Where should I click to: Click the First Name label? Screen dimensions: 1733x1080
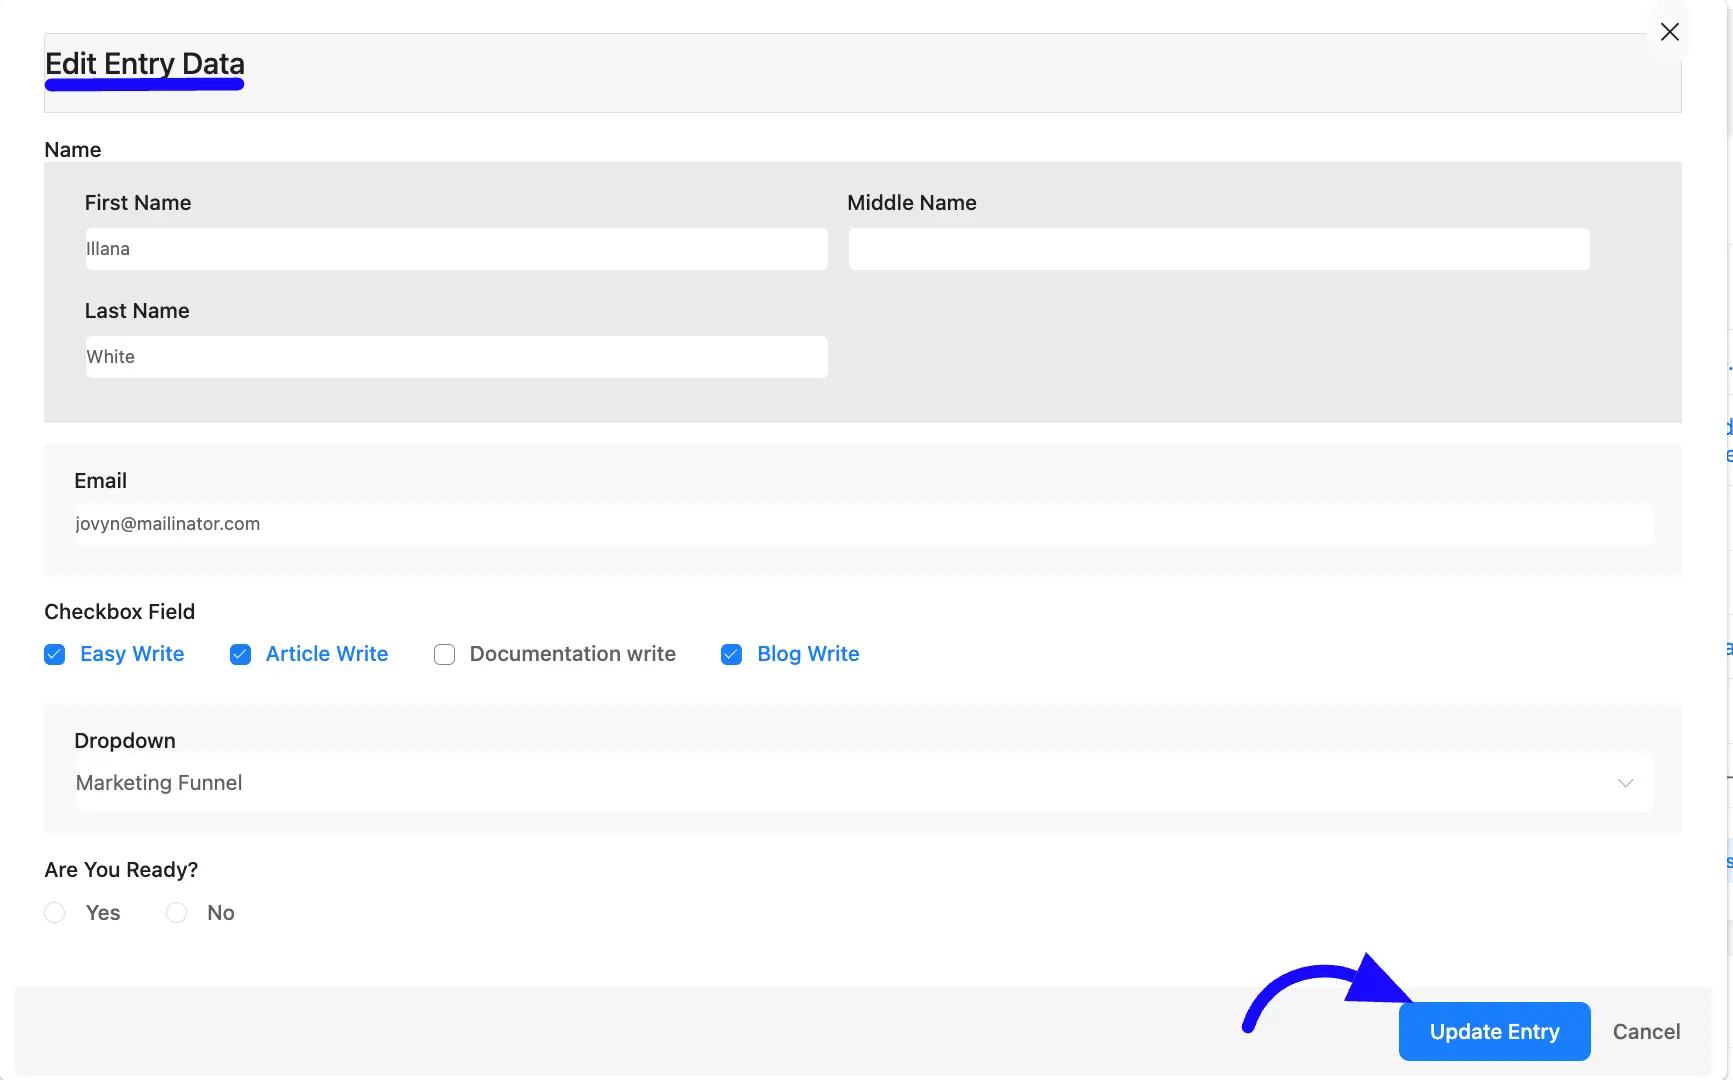click(138, 202)
